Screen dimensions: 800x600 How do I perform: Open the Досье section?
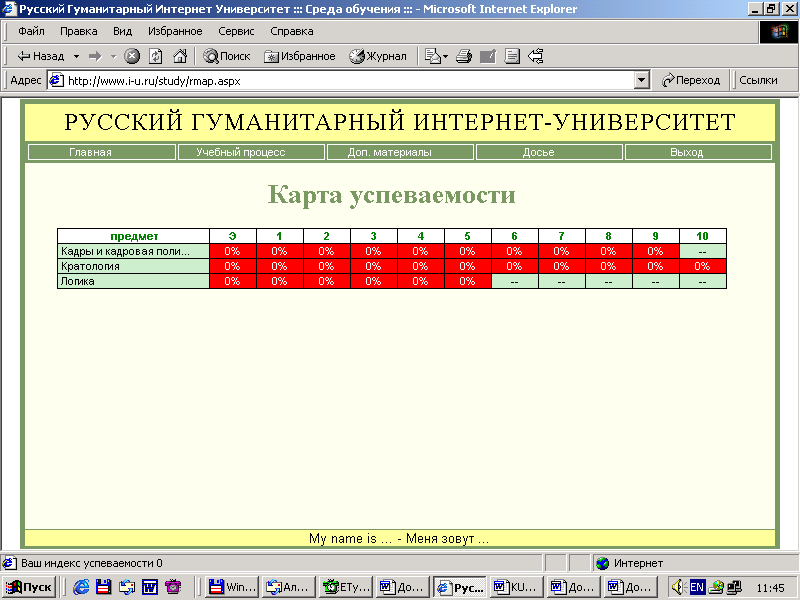click(x=549, y=152)
